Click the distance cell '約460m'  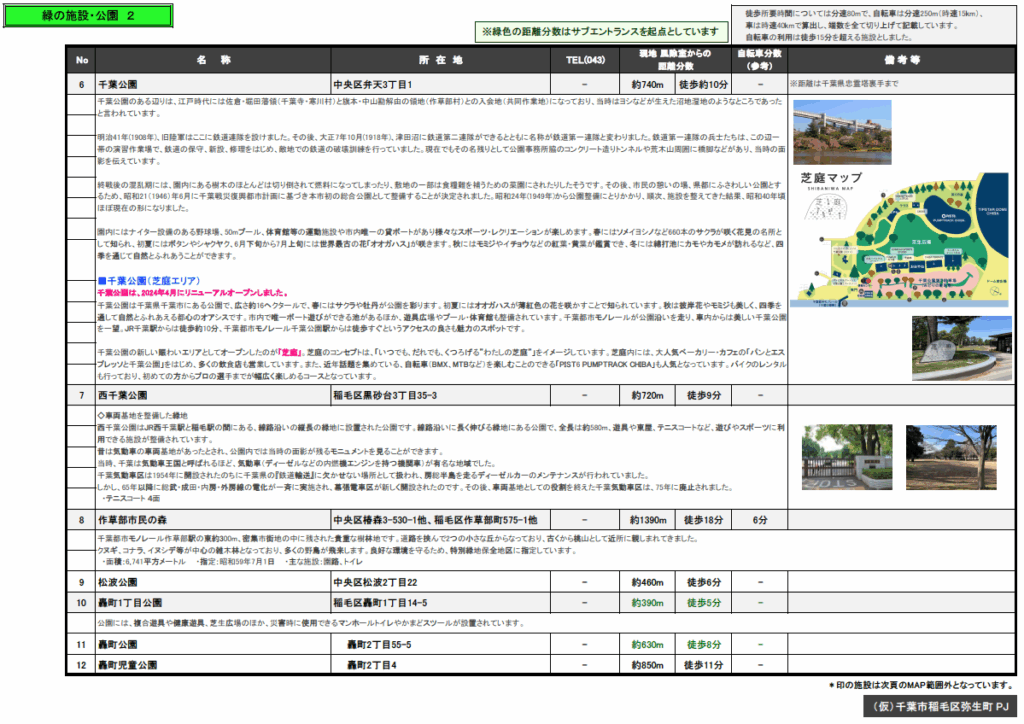click(647, 582)
